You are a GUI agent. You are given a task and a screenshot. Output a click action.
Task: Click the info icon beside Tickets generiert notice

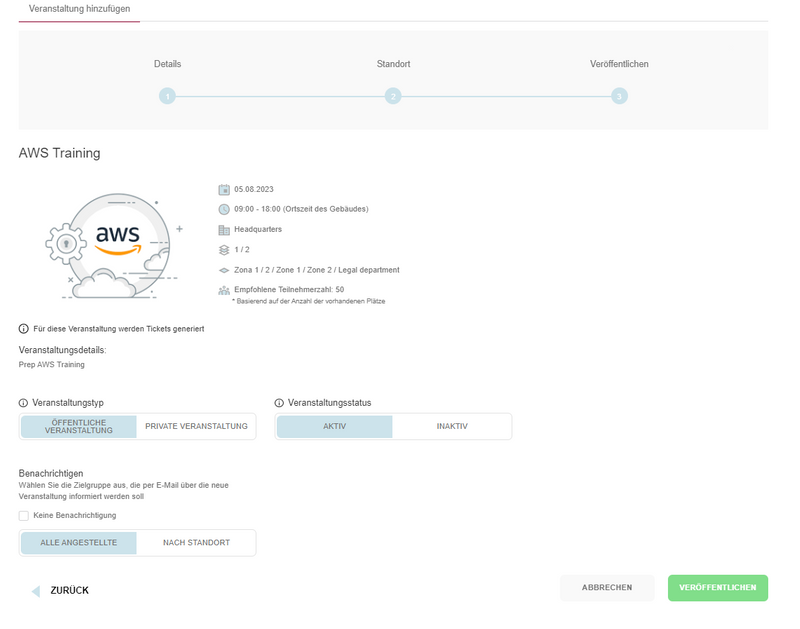pyautogui.click(x=23, y=329)
